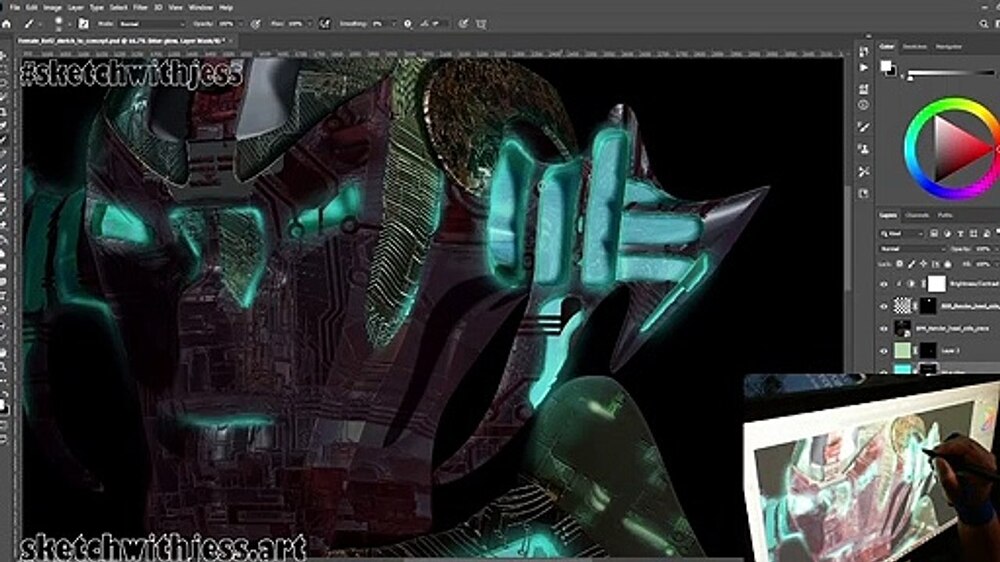This screenshot has height=562, width=1000.
Task: Toggle lock image pixels brush icon
Action: click(911, 263)
